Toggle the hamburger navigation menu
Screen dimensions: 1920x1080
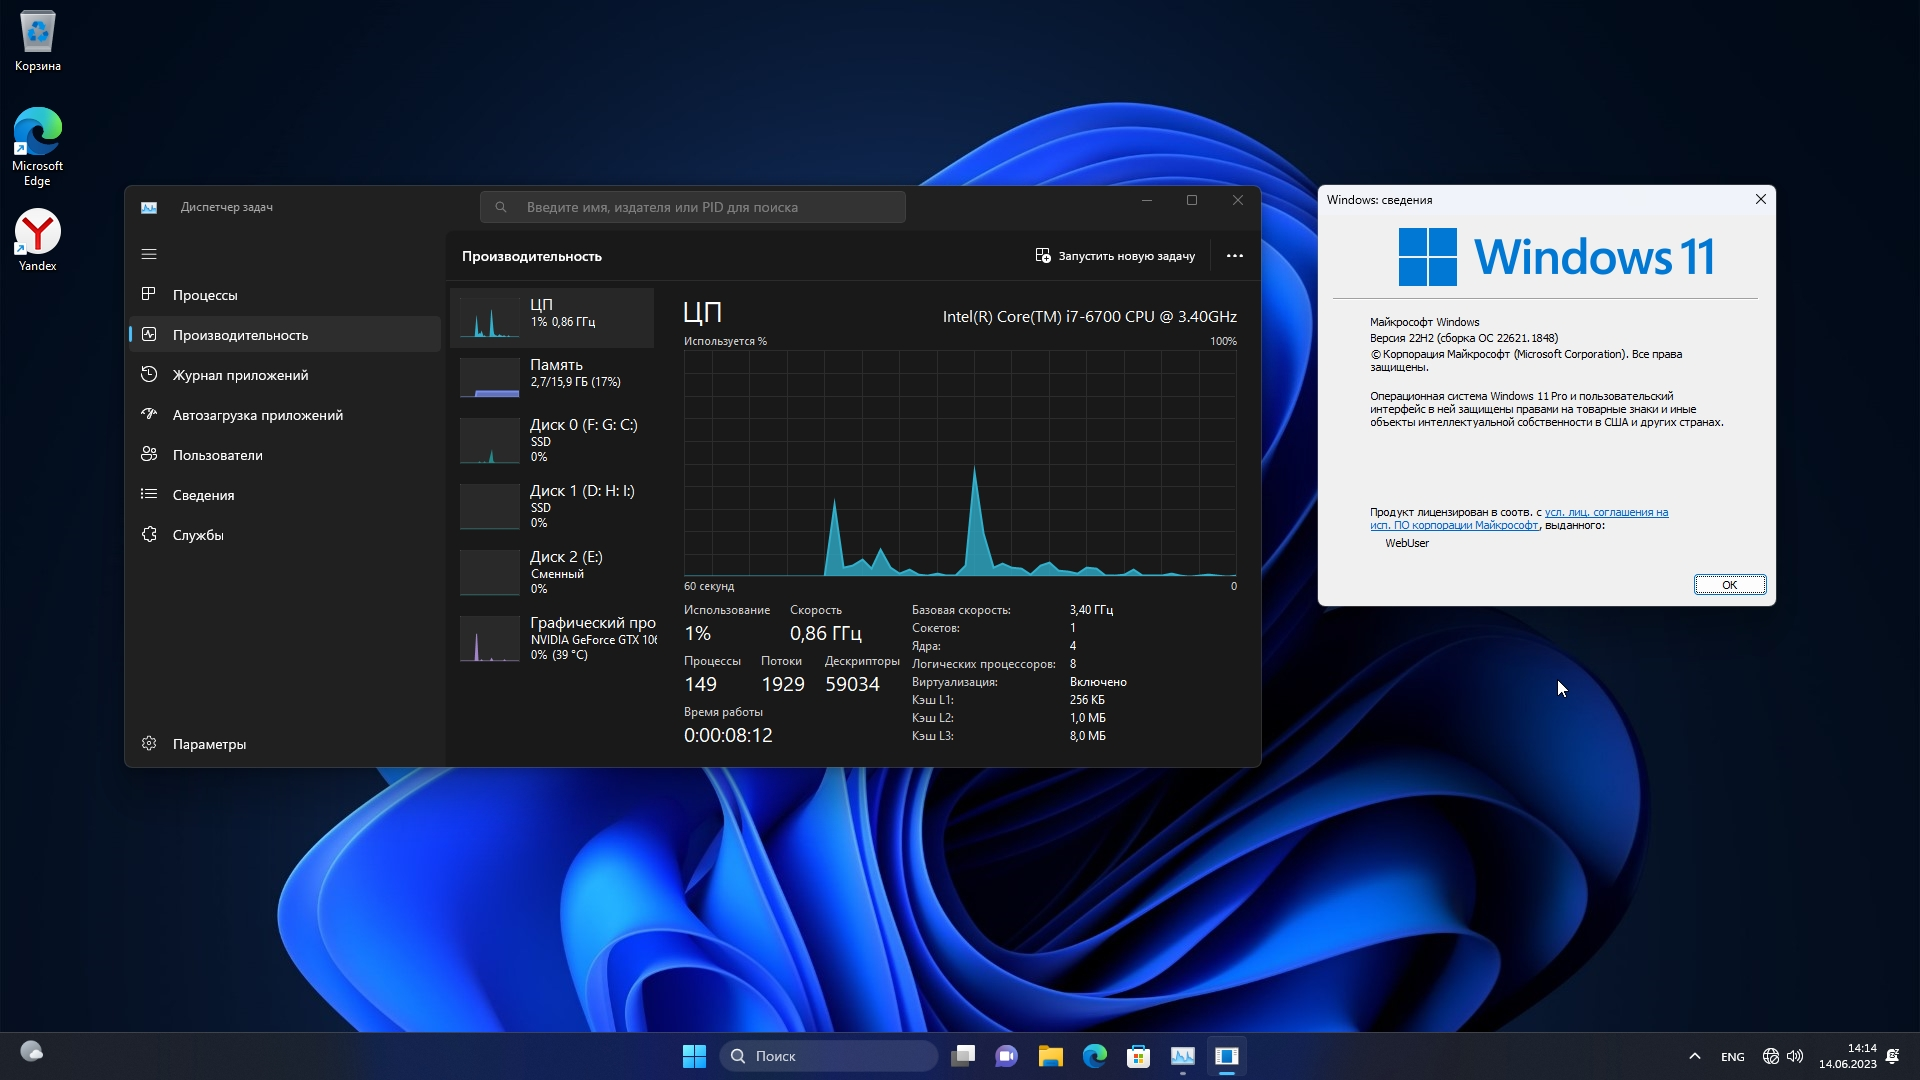[x=149, y=254]
